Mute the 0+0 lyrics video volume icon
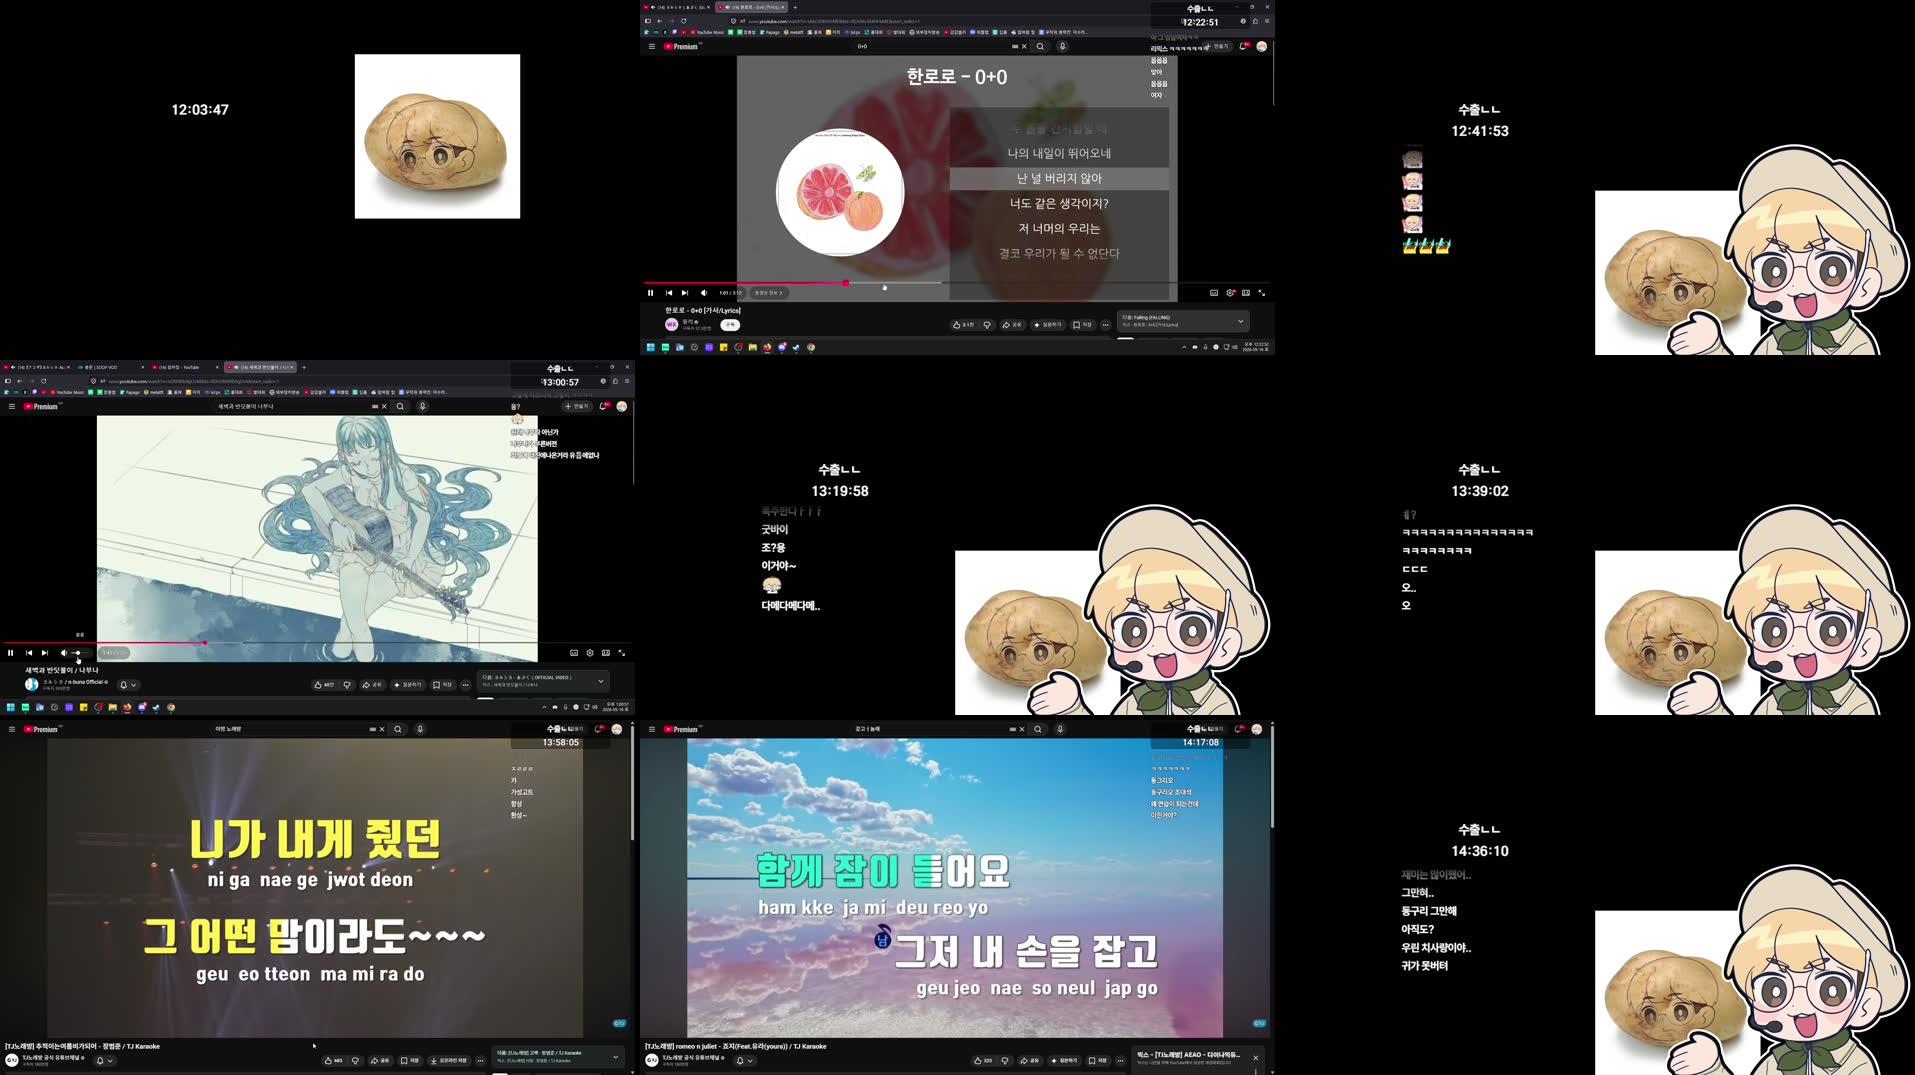Image resolution: width=1915 pixels, height=1075 pixels. coord(704,293)
